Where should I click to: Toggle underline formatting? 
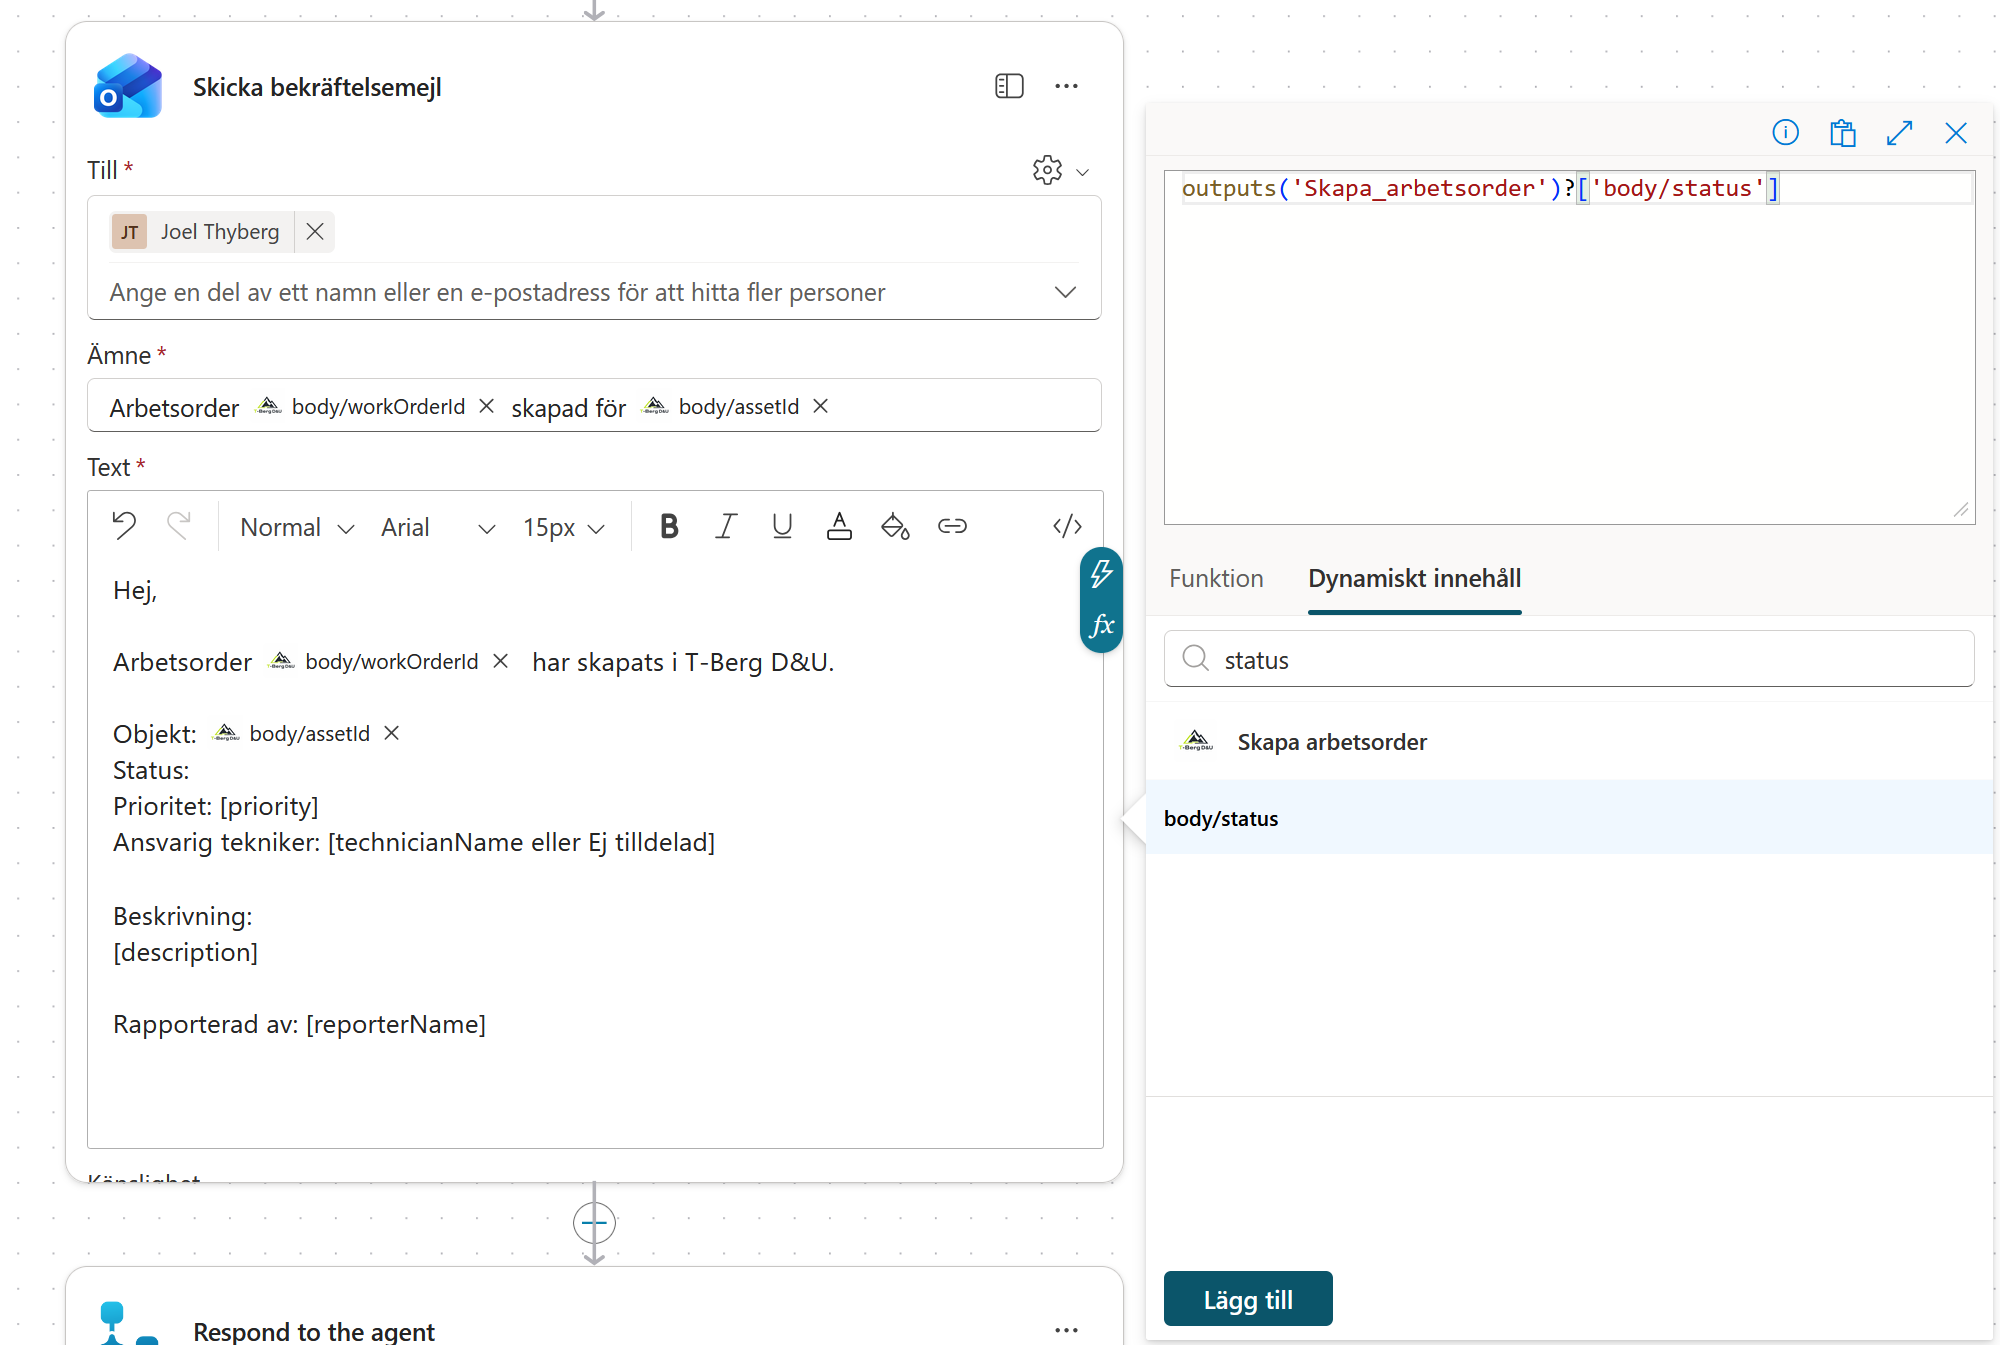(782, 526)
